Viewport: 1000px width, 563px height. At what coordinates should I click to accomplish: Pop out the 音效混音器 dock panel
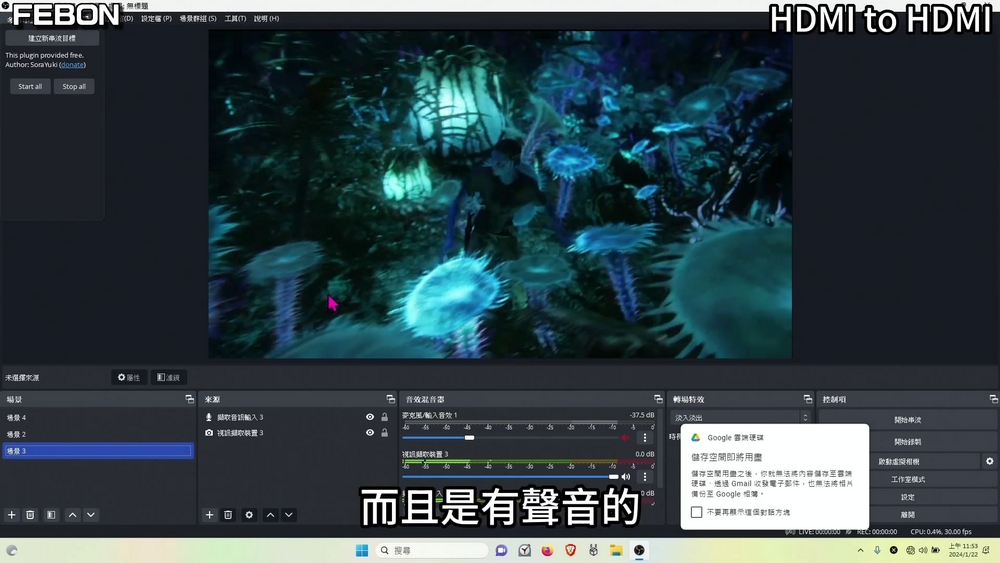[658, 398]
